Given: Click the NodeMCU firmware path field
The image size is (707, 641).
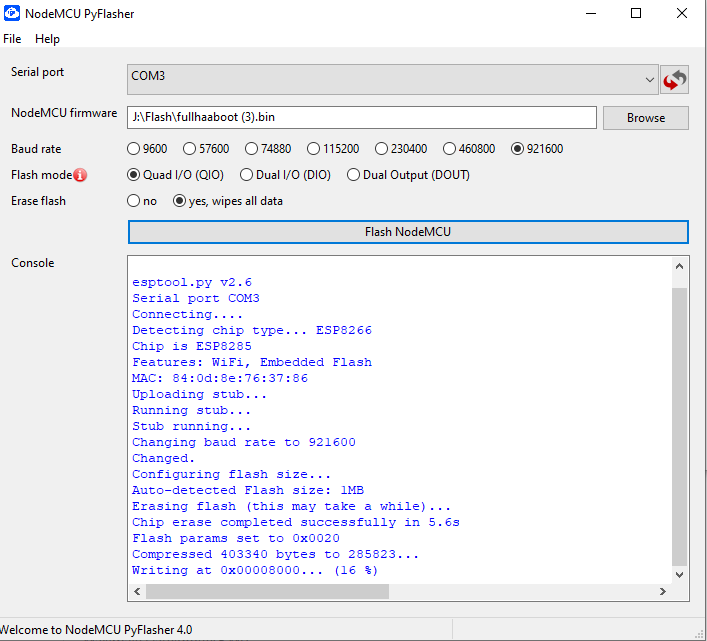Looking at the screenshot, I should (362, 118).
